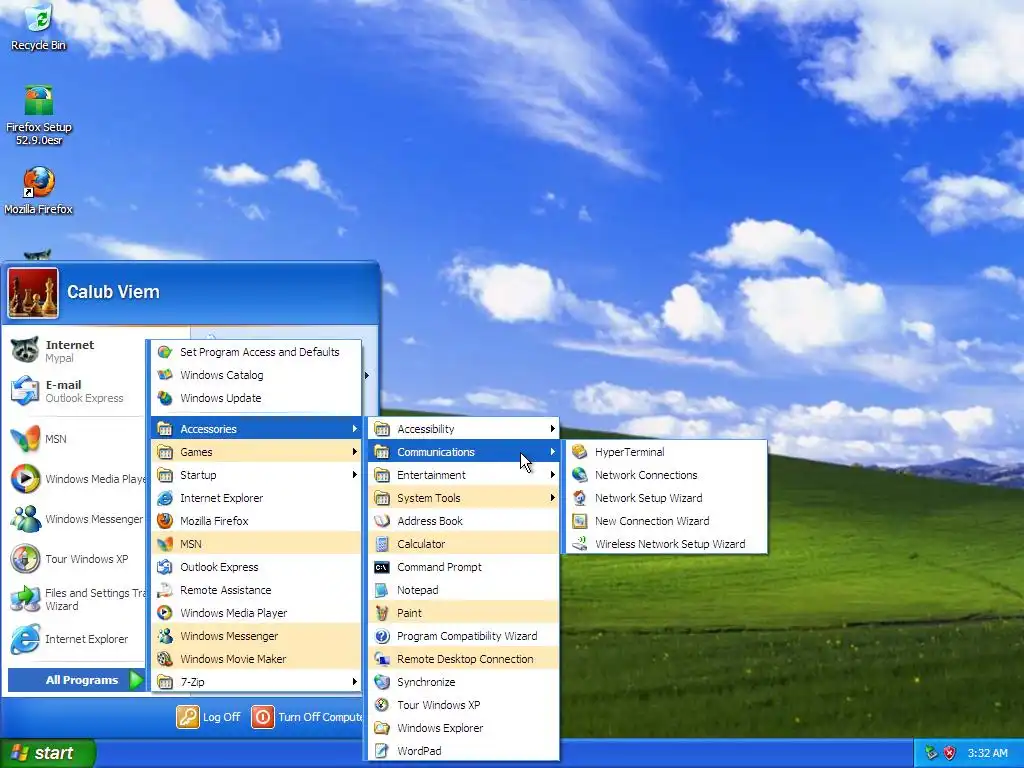The width and height of the screenshot is (1024, 768).
Task: Expand the Startup submenu arrow
Action: click(x=355, y=475)
